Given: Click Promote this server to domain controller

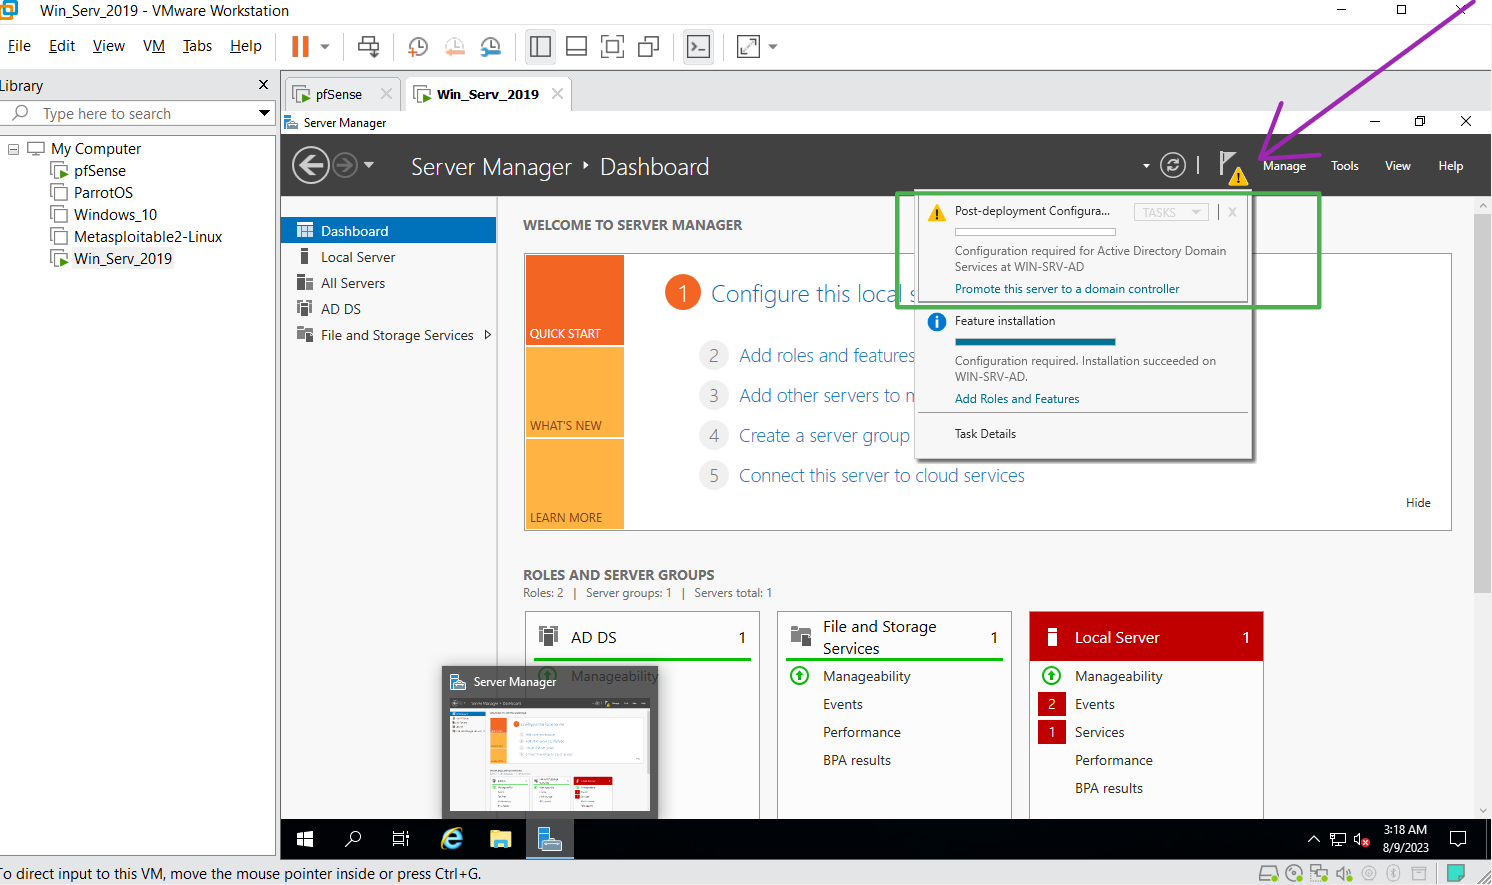Looking at the screenshot, I should pyautogui.click(x=1067, y=289).
